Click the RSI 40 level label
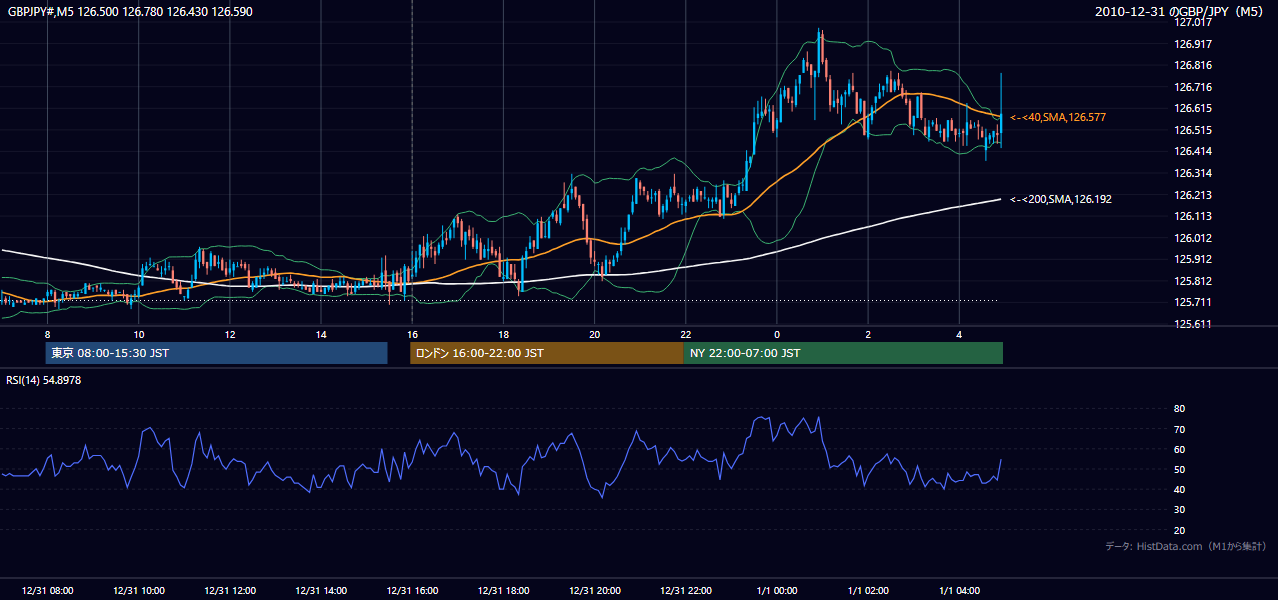The image size is (1278, 600). pos(1179,489)
